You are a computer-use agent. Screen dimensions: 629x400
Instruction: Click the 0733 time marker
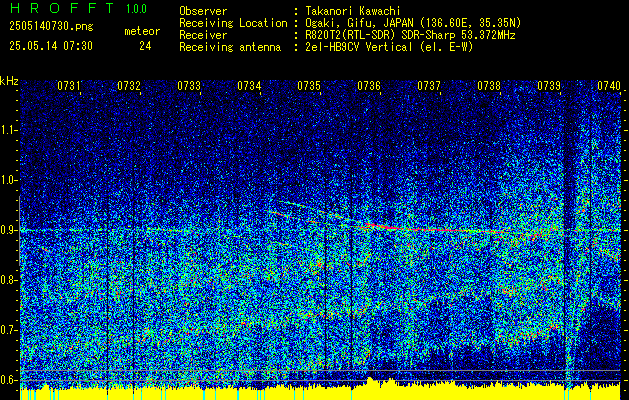(189, 86)
